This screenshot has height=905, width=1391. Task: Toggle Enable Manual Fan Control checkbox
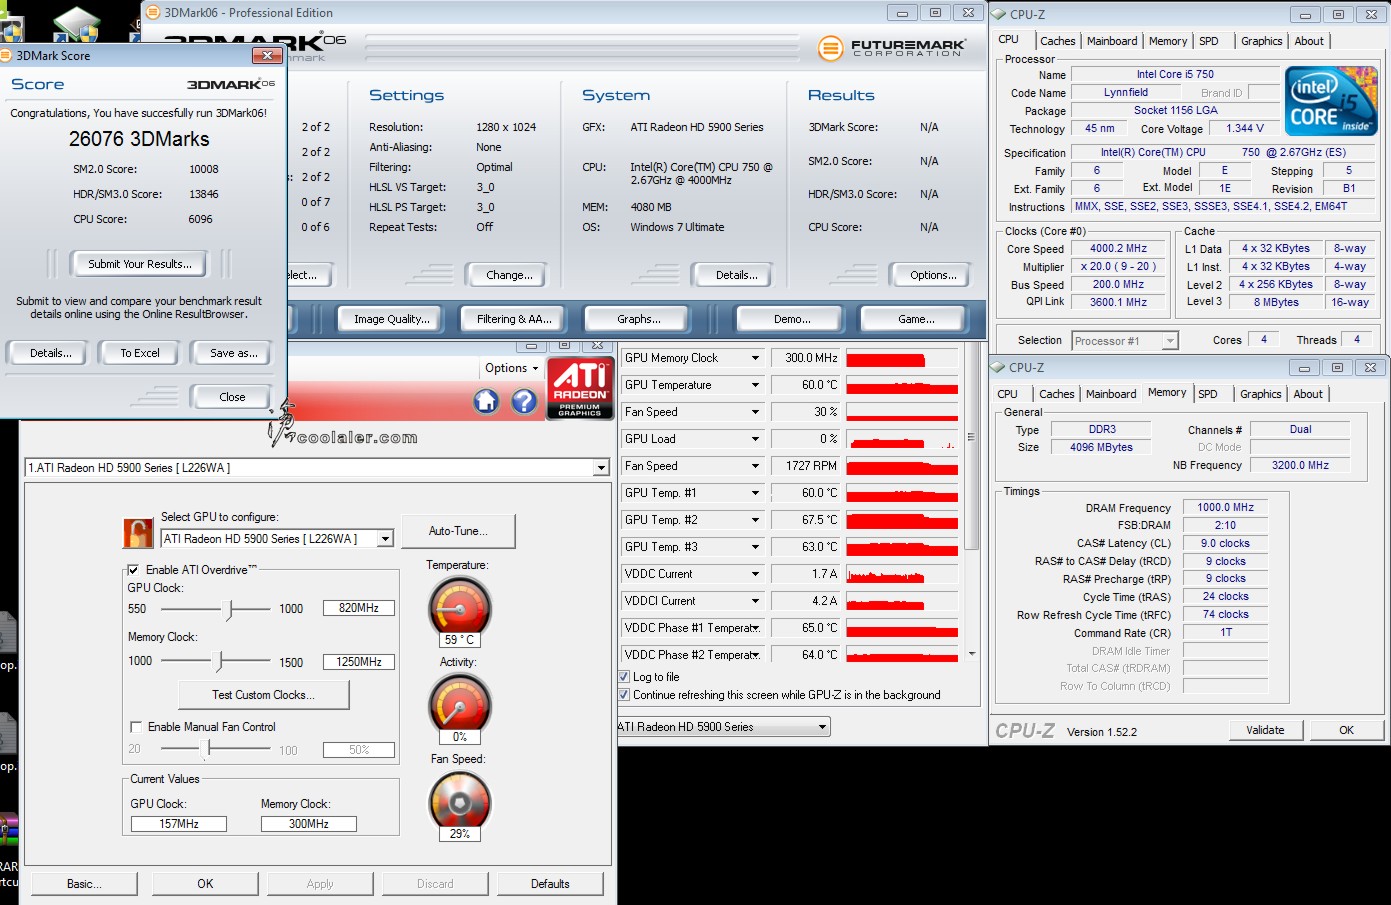[x=136, y=727]
